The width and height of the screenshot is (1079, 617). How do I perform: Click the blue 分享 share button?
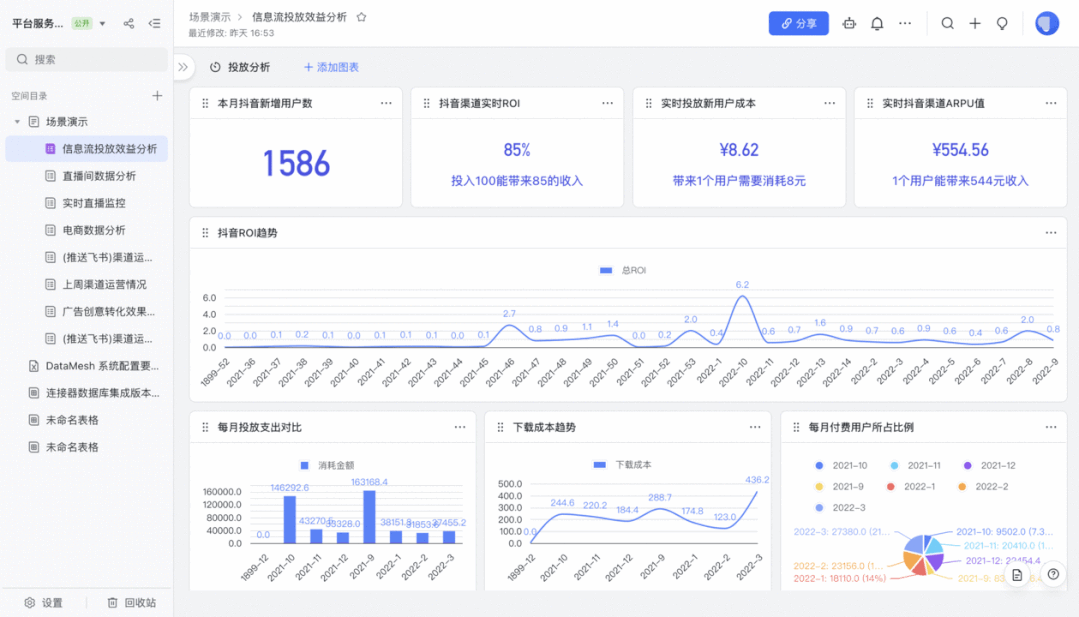tap(798, 22)
